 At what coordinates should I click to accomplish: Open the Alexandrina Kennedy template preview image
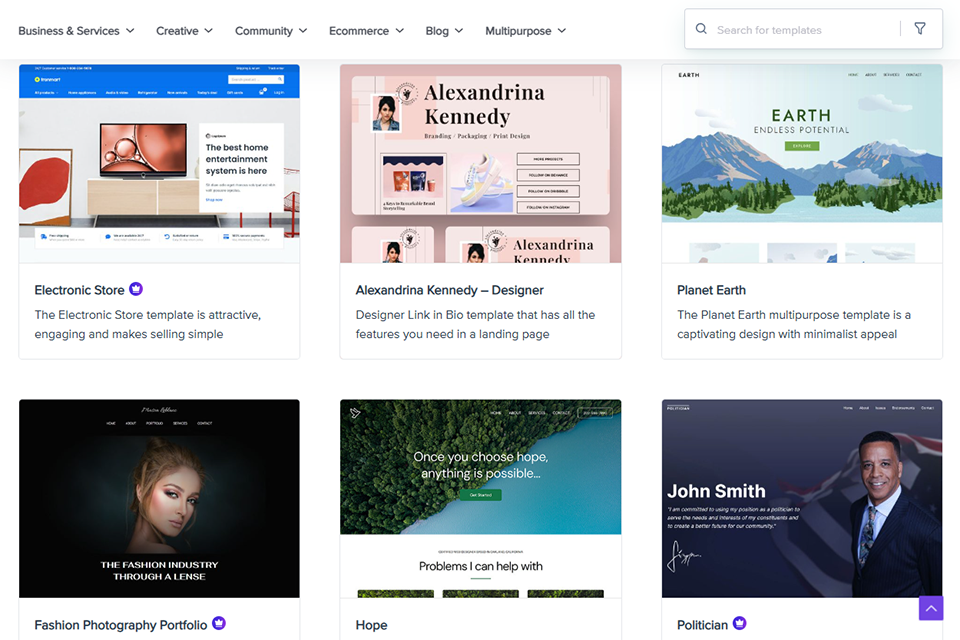click(x=481, y=164)
